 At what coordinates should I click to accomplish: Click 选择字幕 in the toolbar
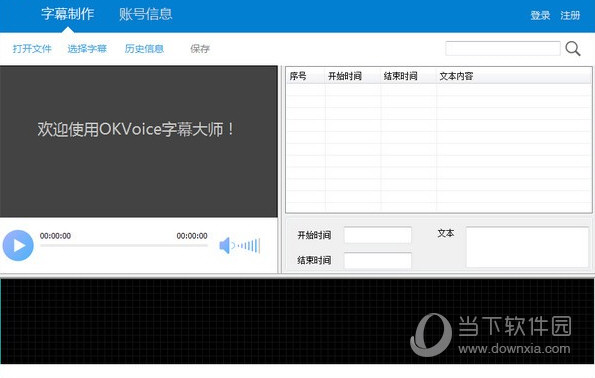(x=87, y=49)
